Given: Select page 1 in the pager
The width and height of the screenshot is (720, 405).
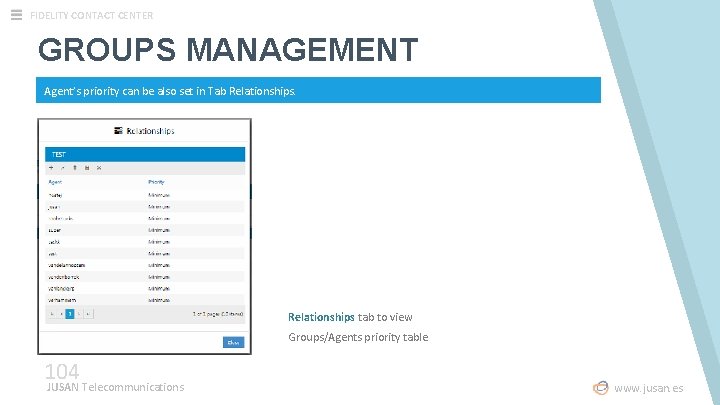Looking at the screenshot, I should pos(70,314).
